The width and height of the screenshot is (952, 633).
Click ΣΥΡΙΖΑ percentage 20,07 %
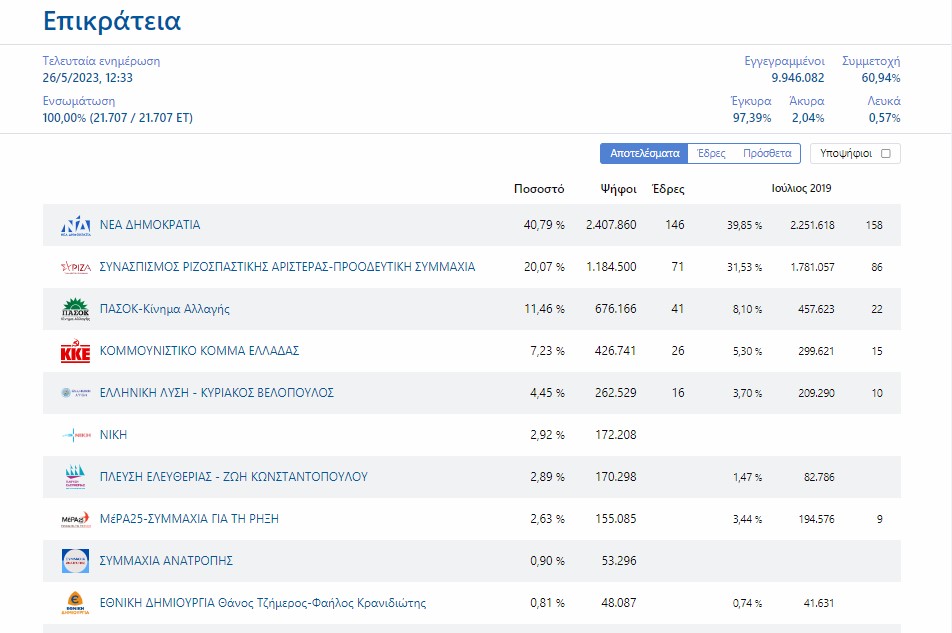coord(544,266)
